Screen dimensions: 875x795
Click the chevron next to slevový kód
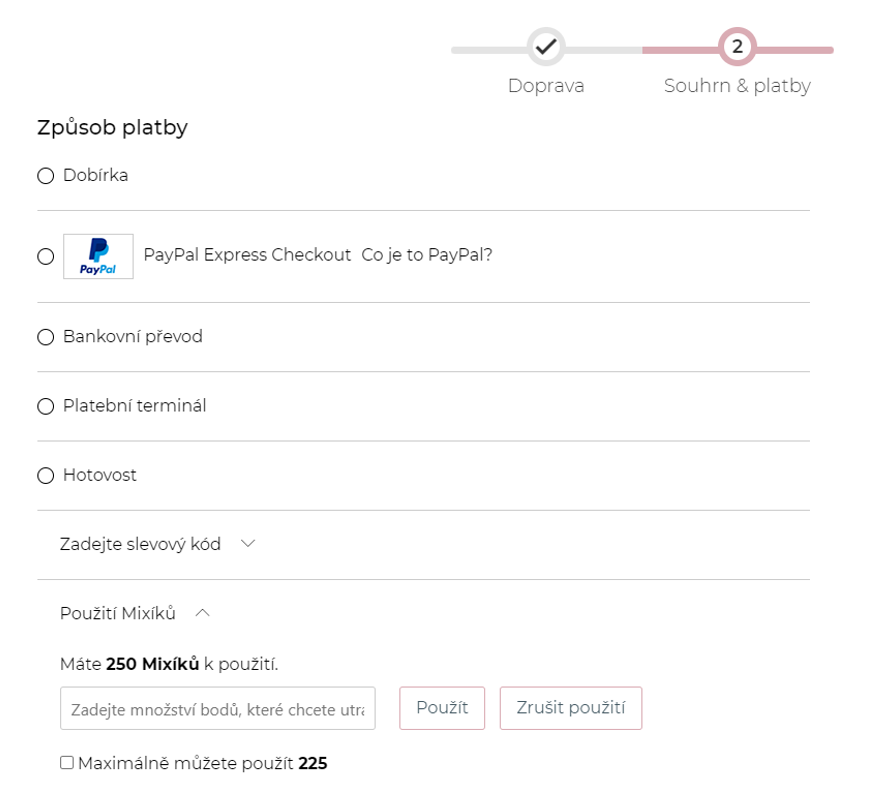tap(249, 544)
